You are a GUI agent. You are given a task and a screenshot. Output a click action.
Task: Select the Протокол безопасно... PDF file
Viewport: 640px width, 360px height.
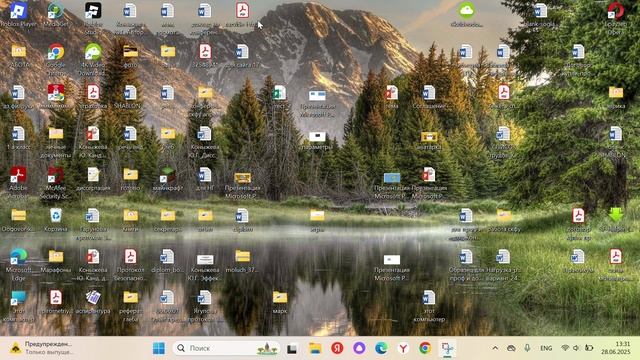[x=131, y=256]
